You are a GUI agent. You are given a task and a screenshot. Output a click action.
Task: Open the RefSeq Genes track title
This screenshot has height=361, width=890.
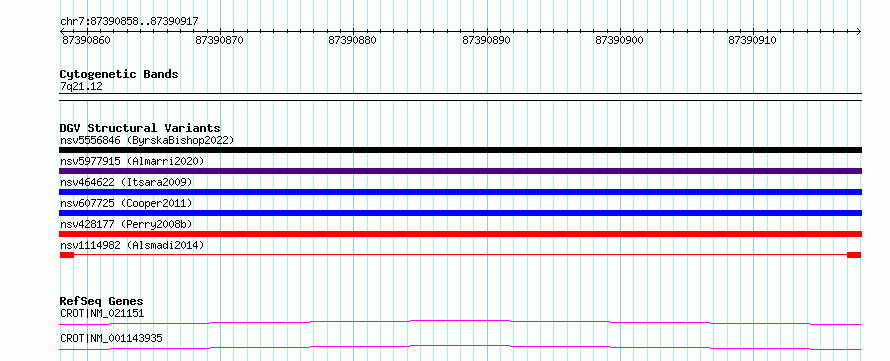102,301
